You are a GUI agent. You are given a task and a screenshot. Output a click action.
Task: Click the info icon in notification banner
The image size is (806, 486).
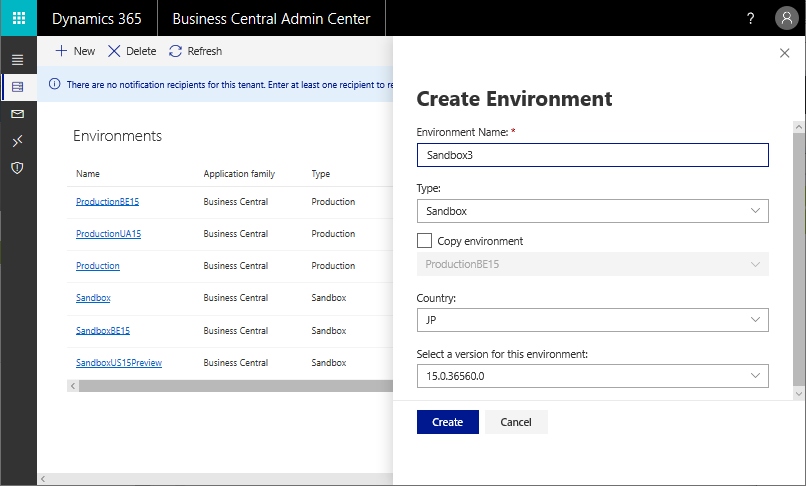pyautogui.click(x=54, y=84)
